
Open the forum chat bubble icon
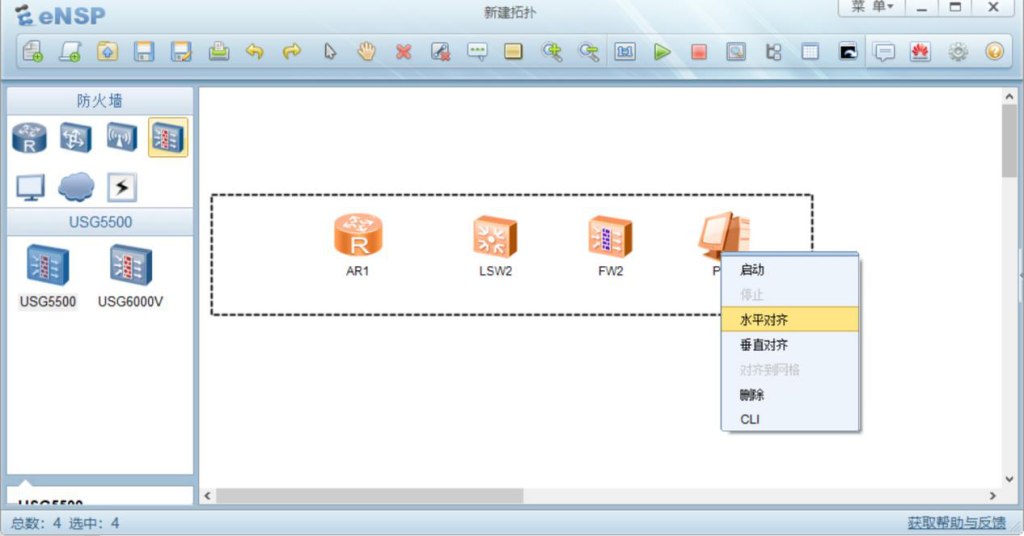tap(884, 52)
